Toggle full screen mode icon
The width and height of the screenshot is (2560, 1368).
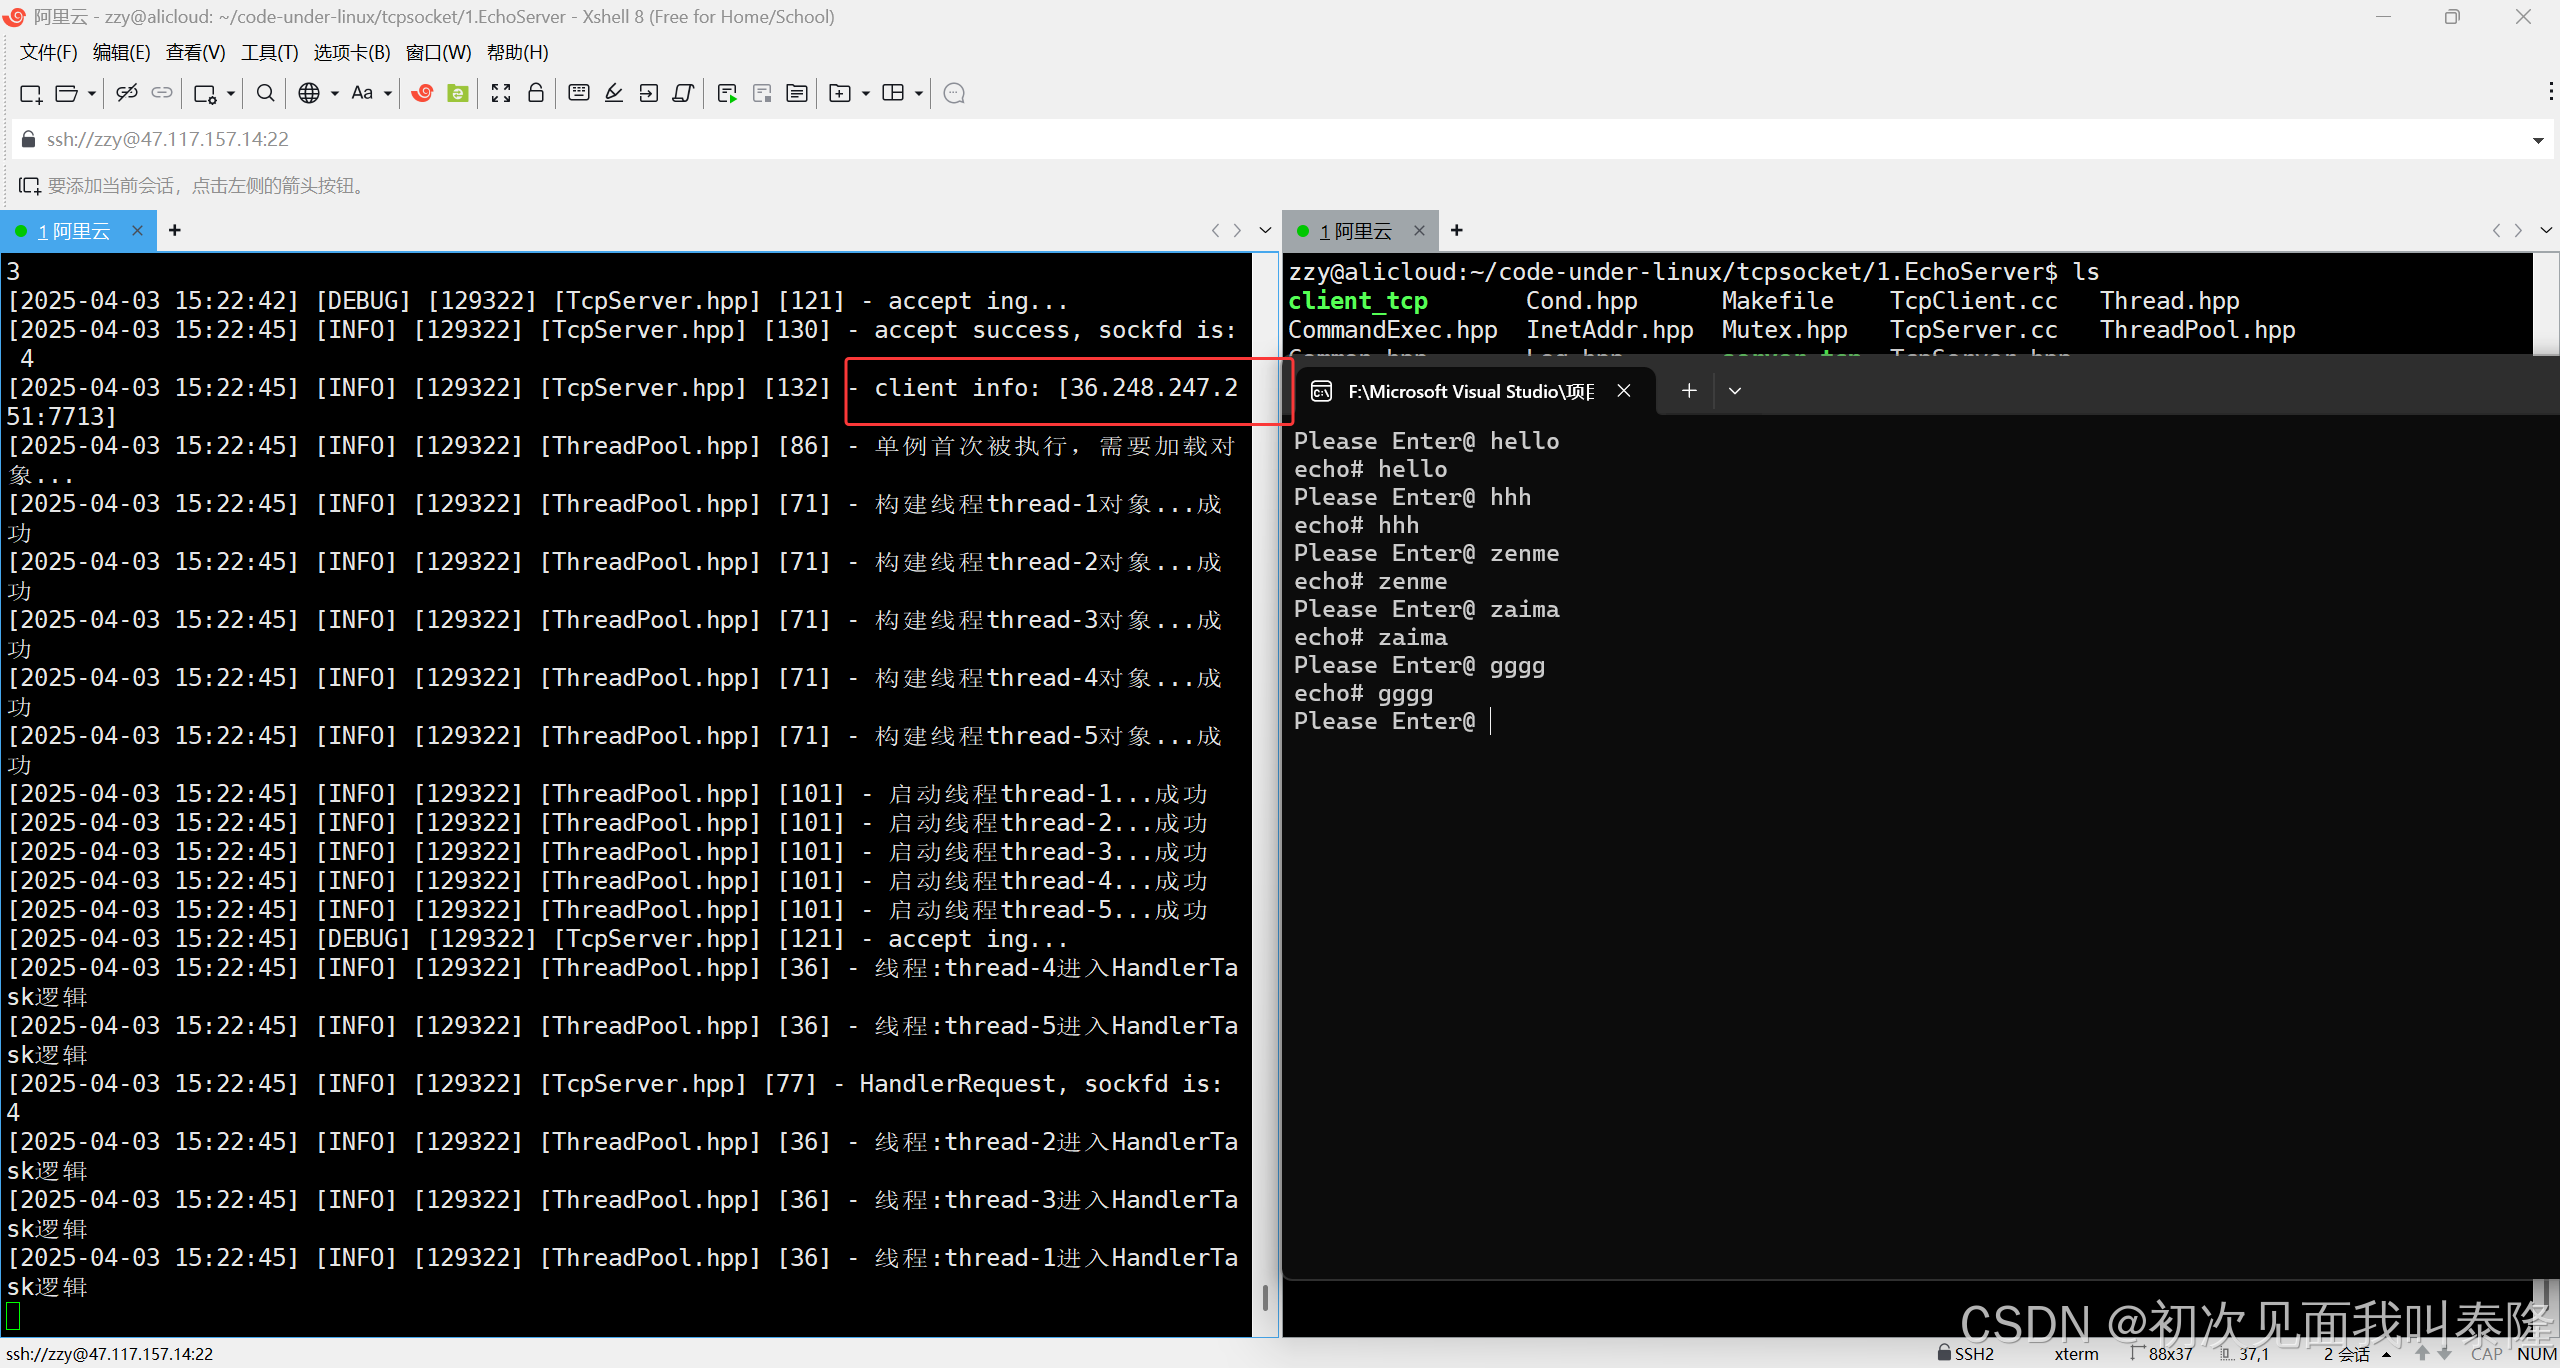[x=501, y=93]
